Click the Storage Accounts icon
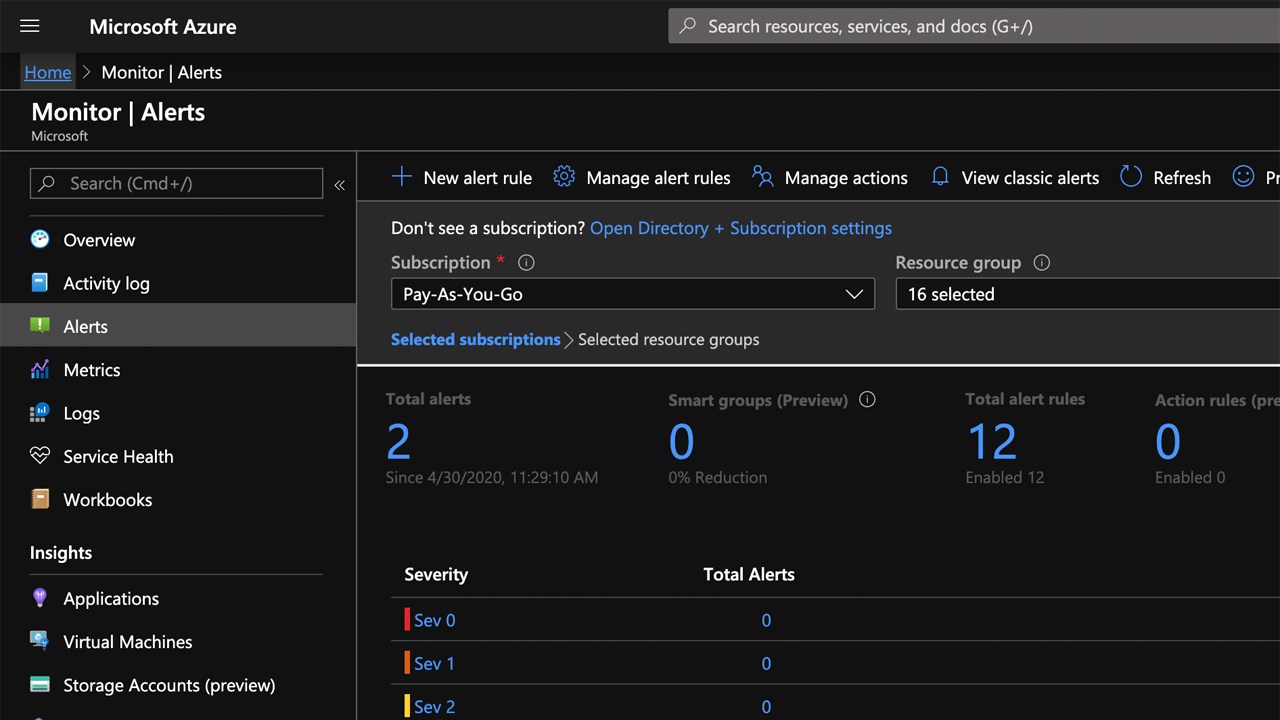Screen dimensions: 1280x720 click(40, 685)
